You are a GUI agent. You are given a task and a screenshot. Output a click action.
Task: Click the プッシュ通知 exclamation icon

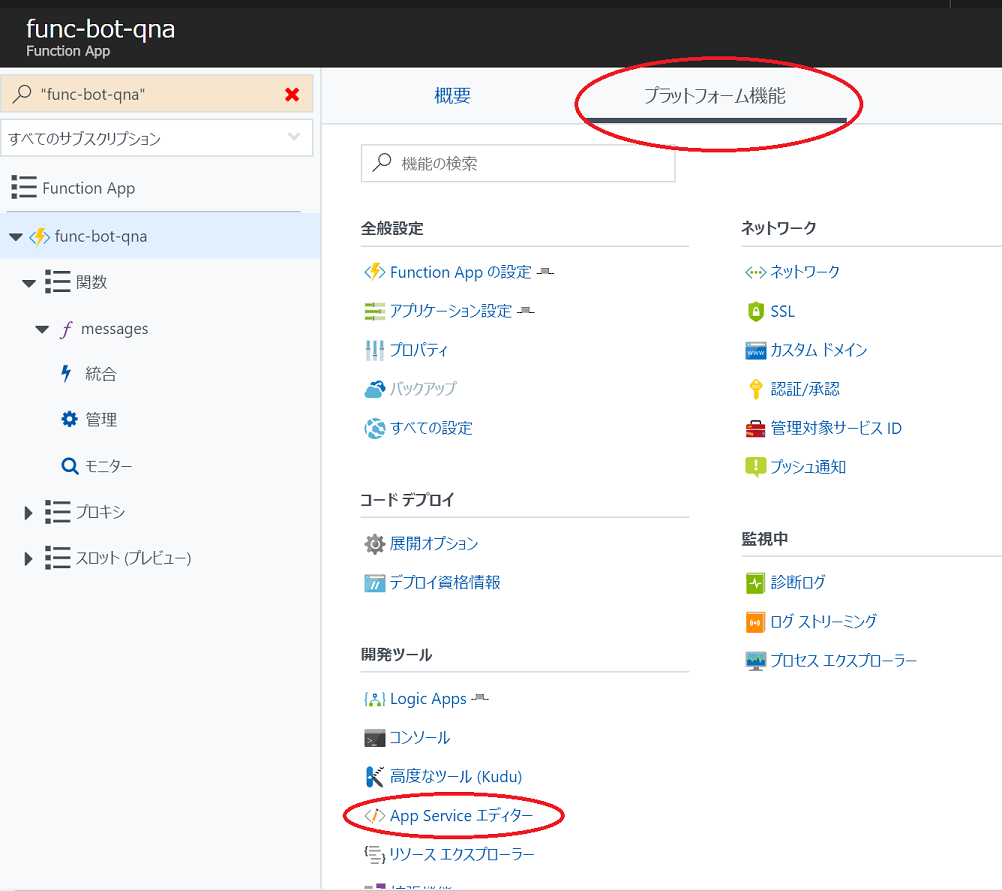(x=755, y=467)
